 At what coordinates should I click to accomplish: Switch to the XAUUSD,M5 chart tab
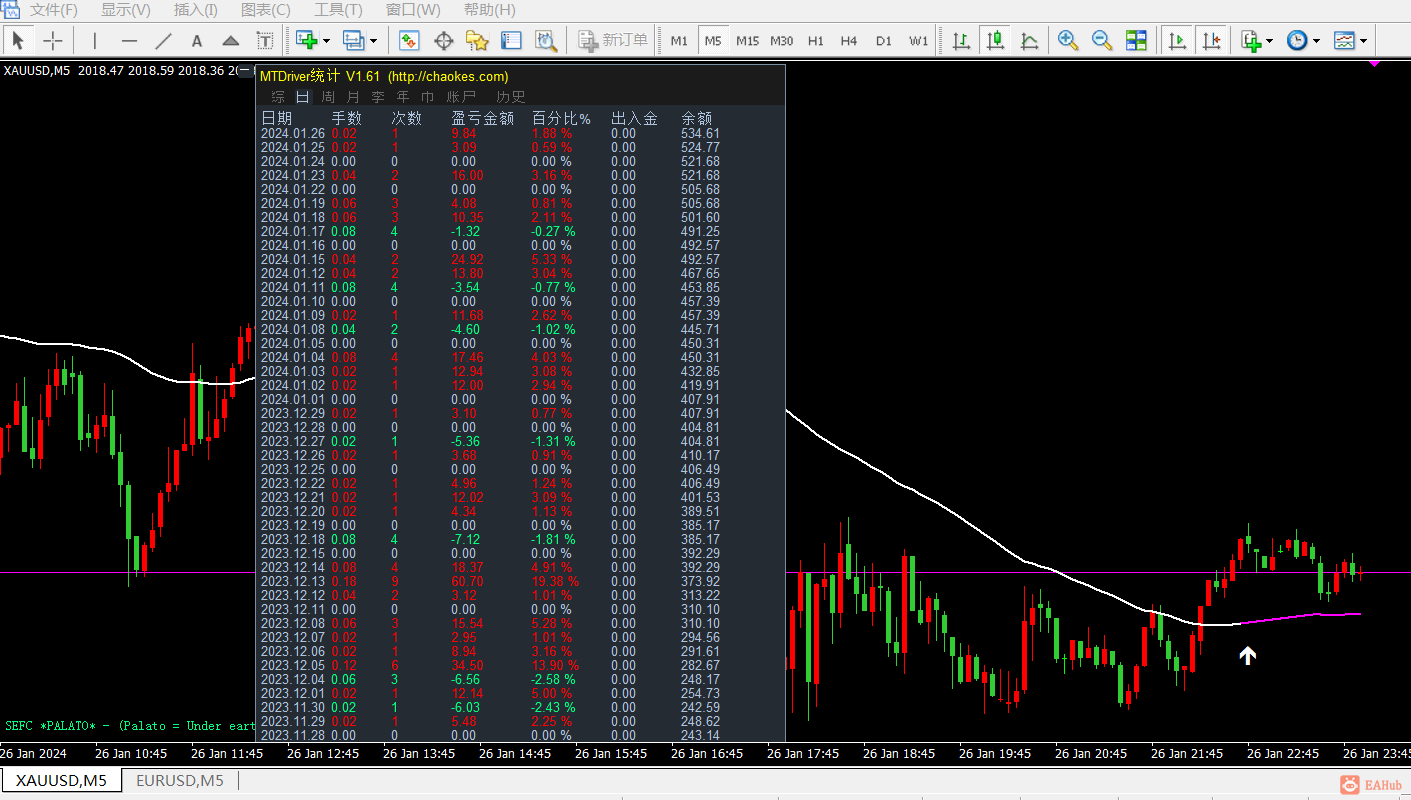(62, 780)
